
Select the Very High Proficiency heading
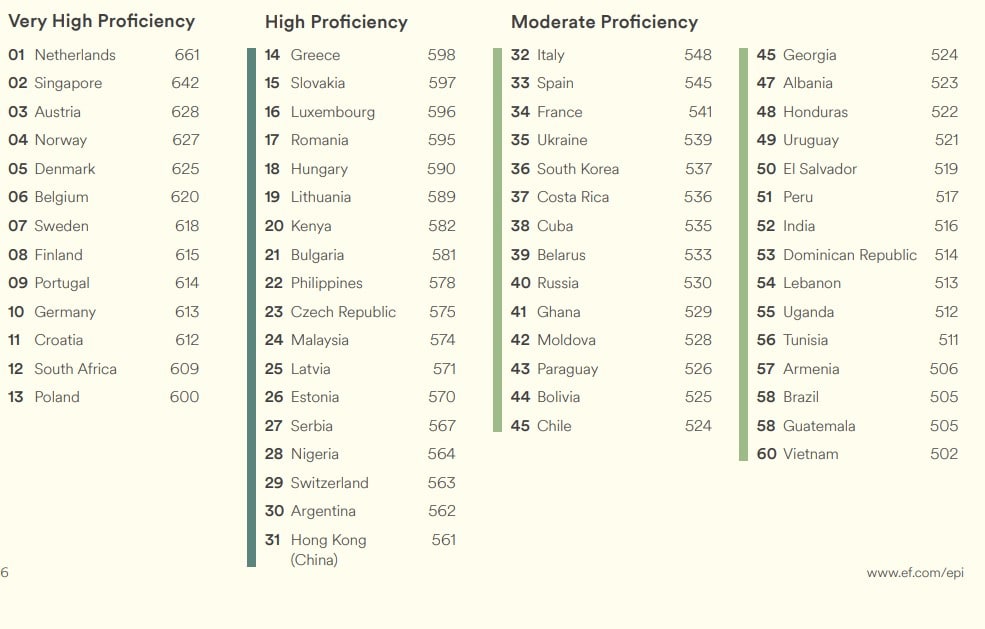pos(102,21)
